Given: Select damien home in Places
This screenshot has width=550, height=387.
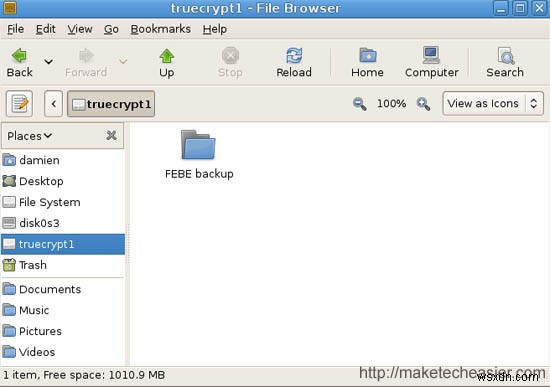Looking at the screenshot, I should (63, 160).
